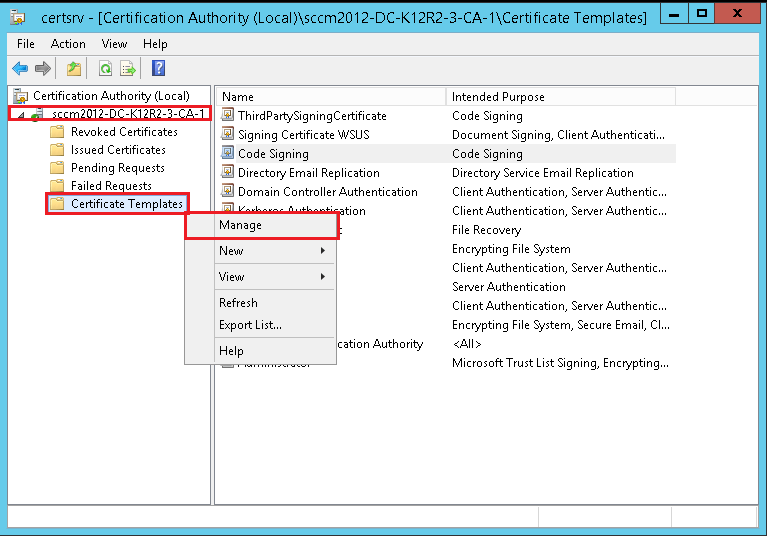Minimize the certsrv window

674,14
